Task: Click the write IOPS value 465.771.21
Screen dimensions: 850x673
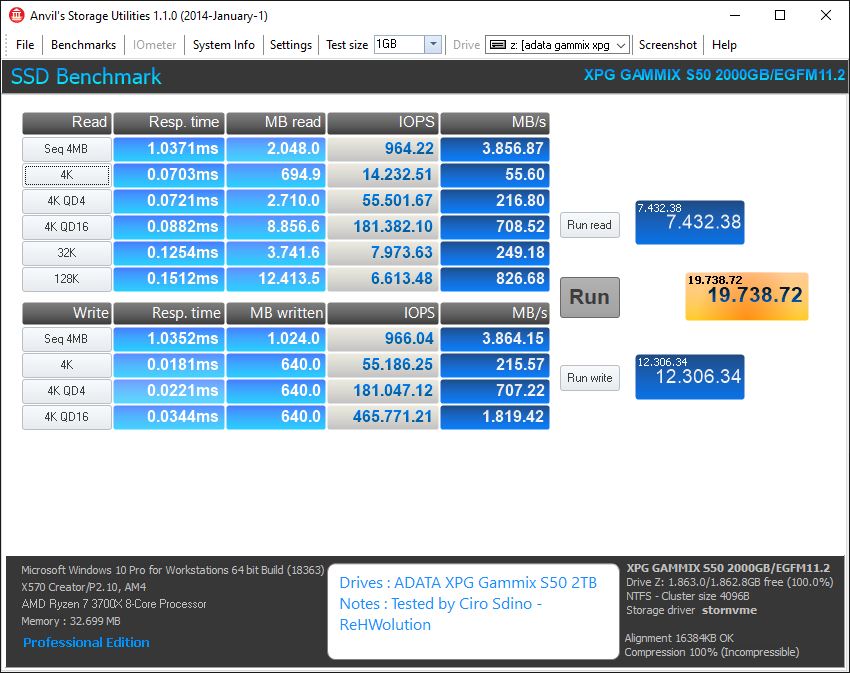Action: click(x=383, y=417)
